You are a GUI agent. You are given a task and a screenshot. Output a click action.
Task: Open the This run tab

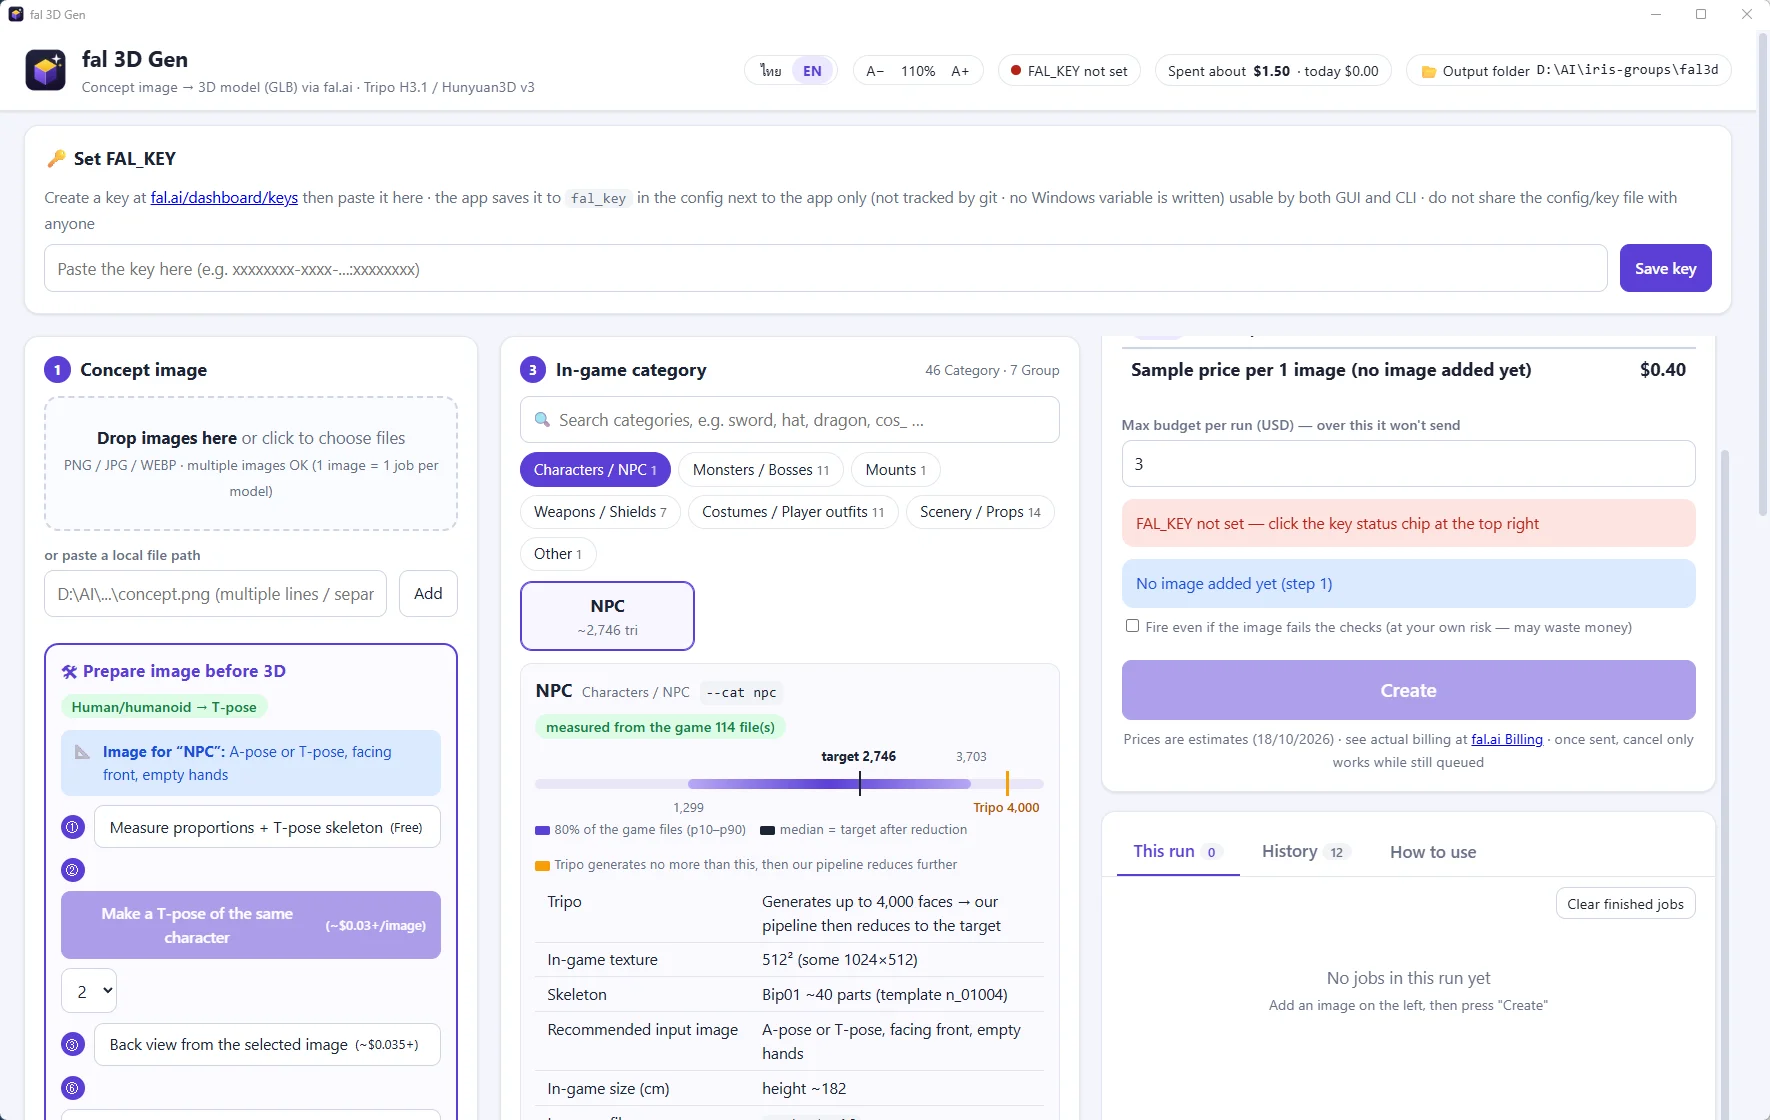(x=1177, y=851)
